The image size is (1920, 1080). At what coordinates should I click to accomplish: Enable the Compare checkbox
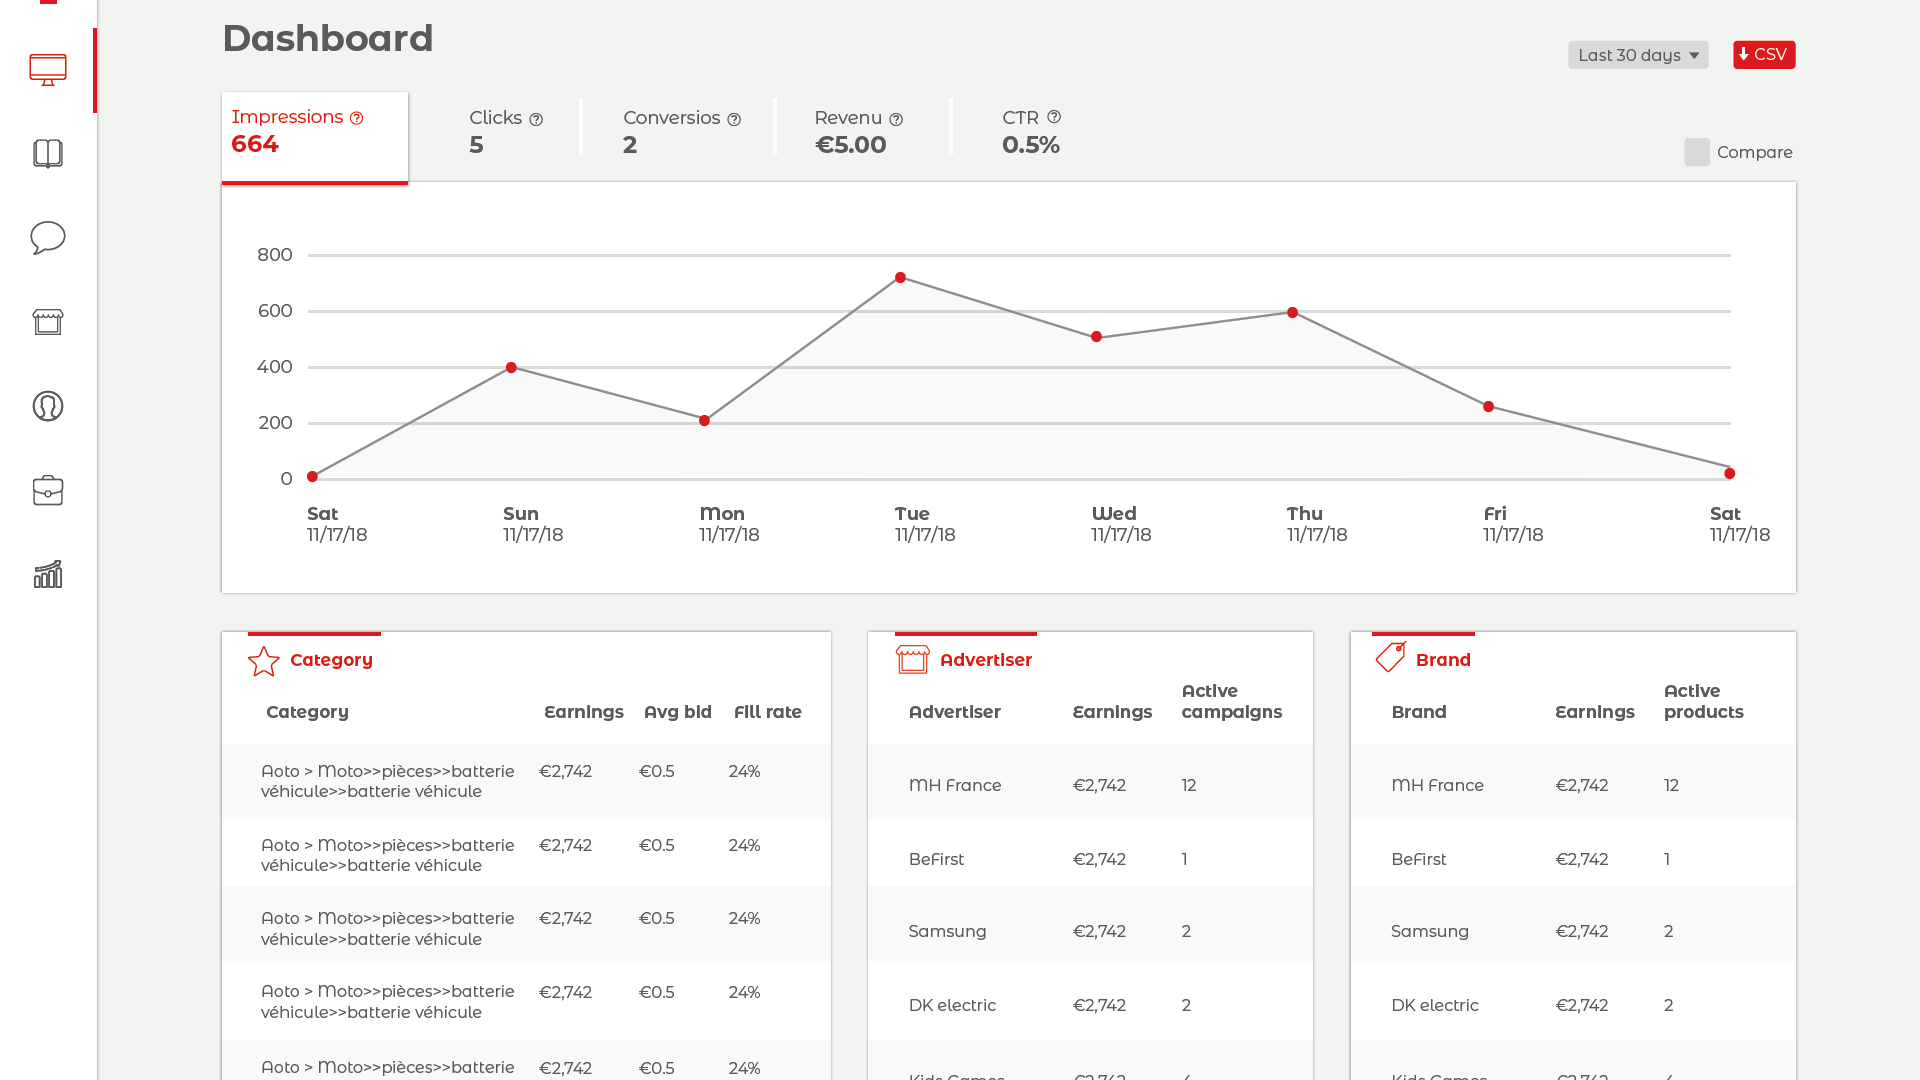coord(1697,152)
